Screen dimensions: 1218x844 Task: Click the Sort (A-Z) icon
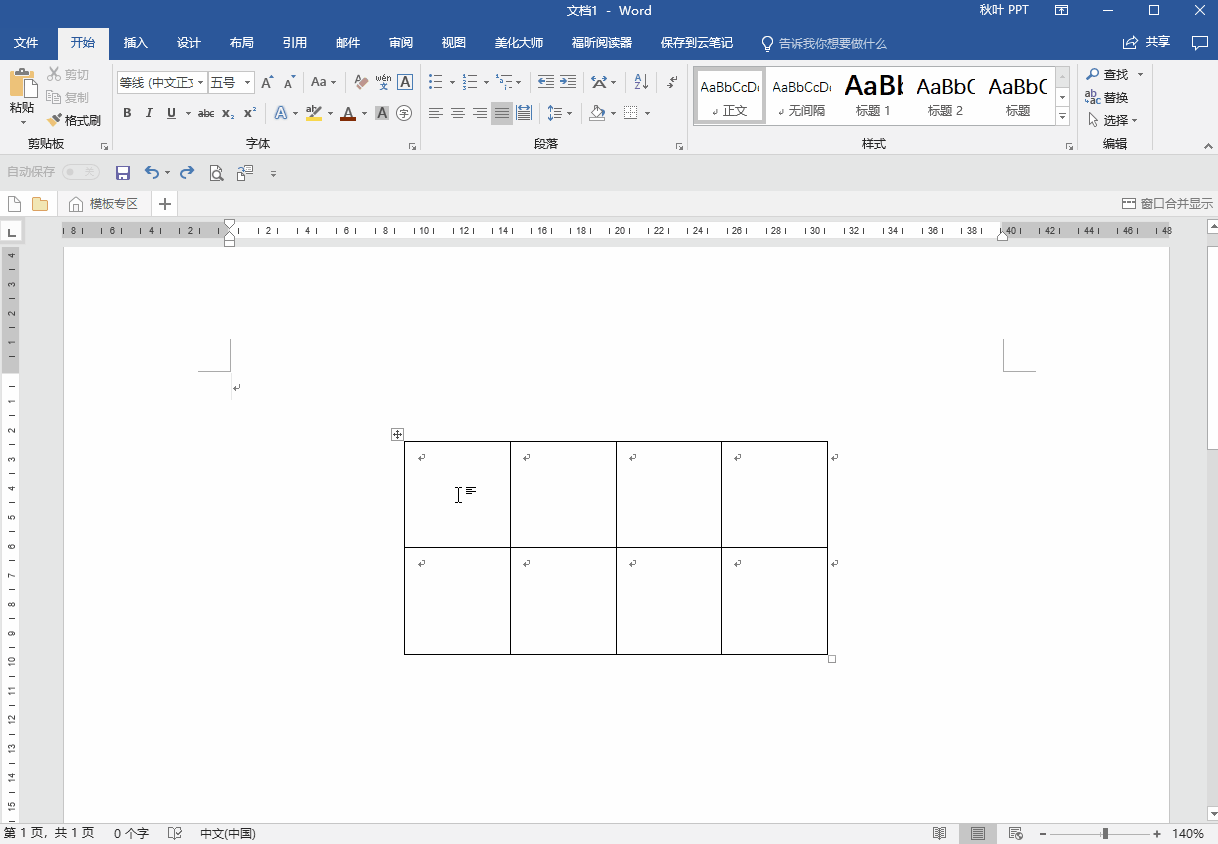(641, 82)
